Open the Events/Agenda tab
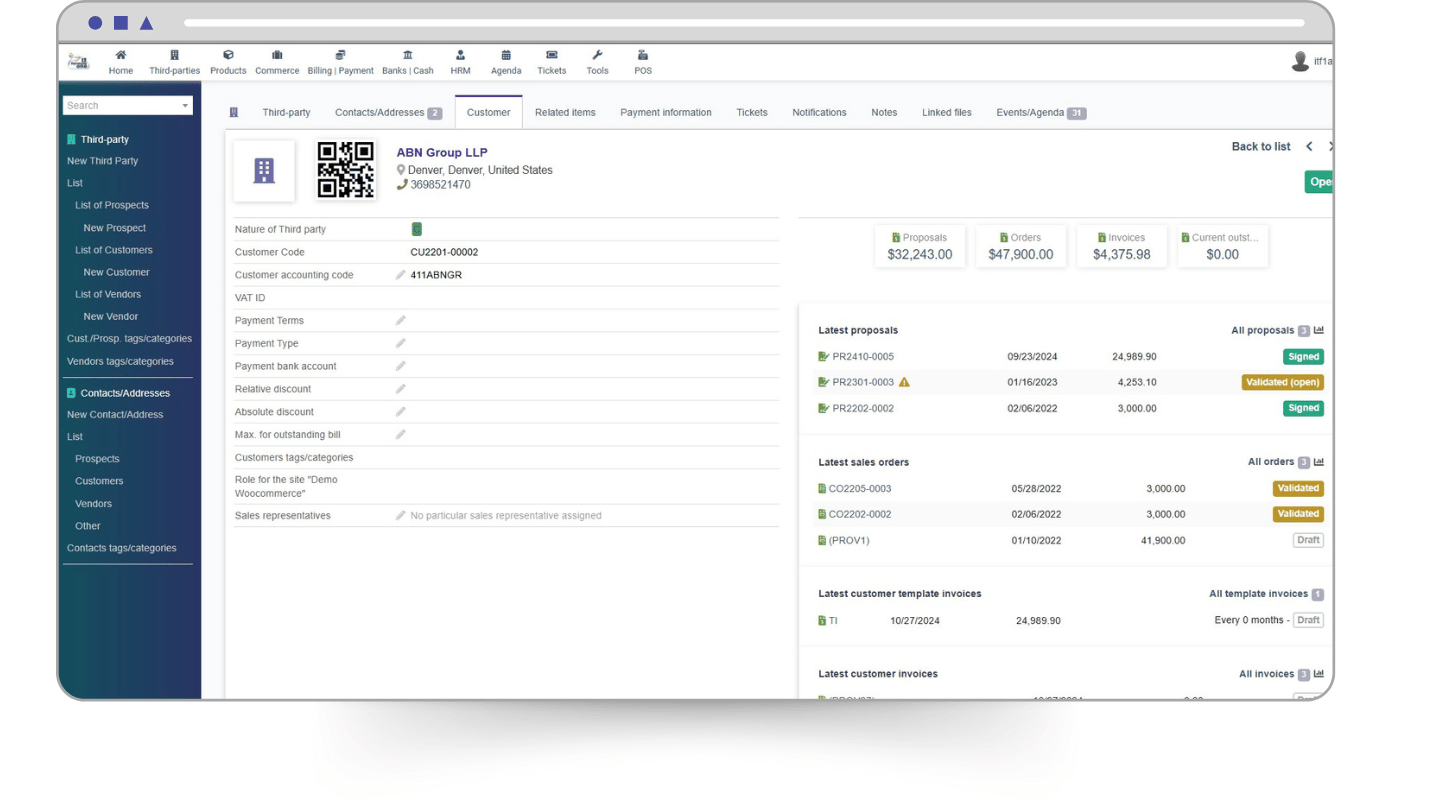 click(1041, 112)
